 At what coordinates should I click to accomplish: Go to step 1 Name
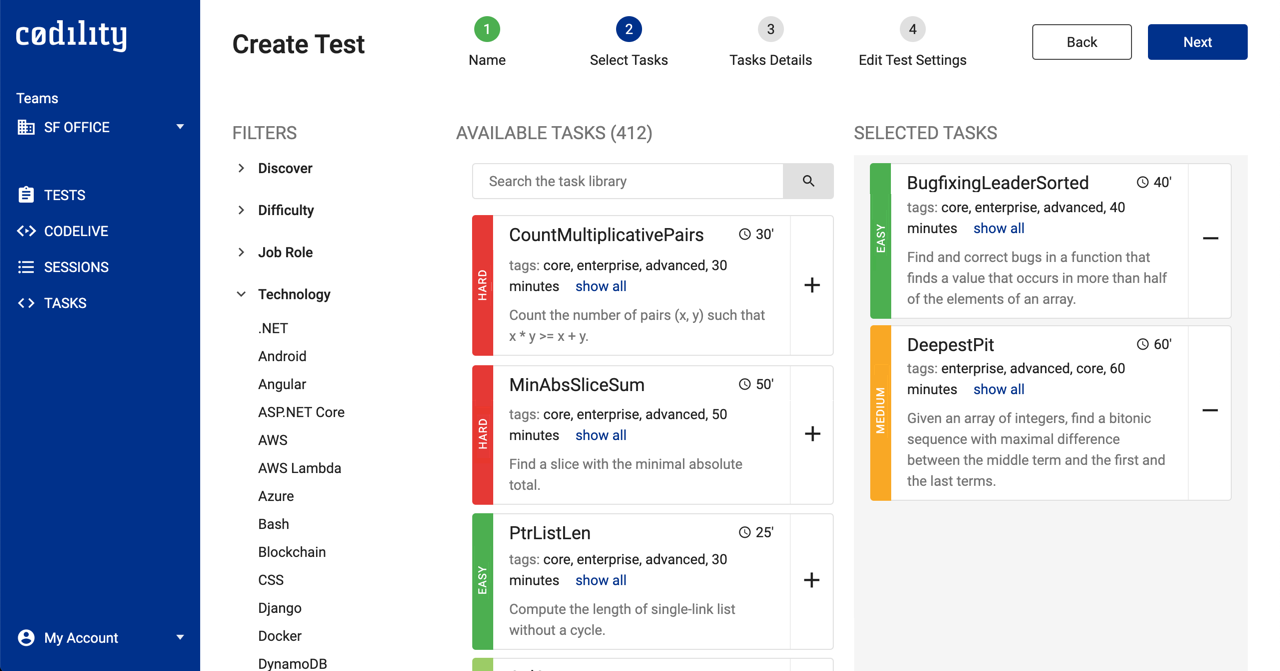(487, 30)
